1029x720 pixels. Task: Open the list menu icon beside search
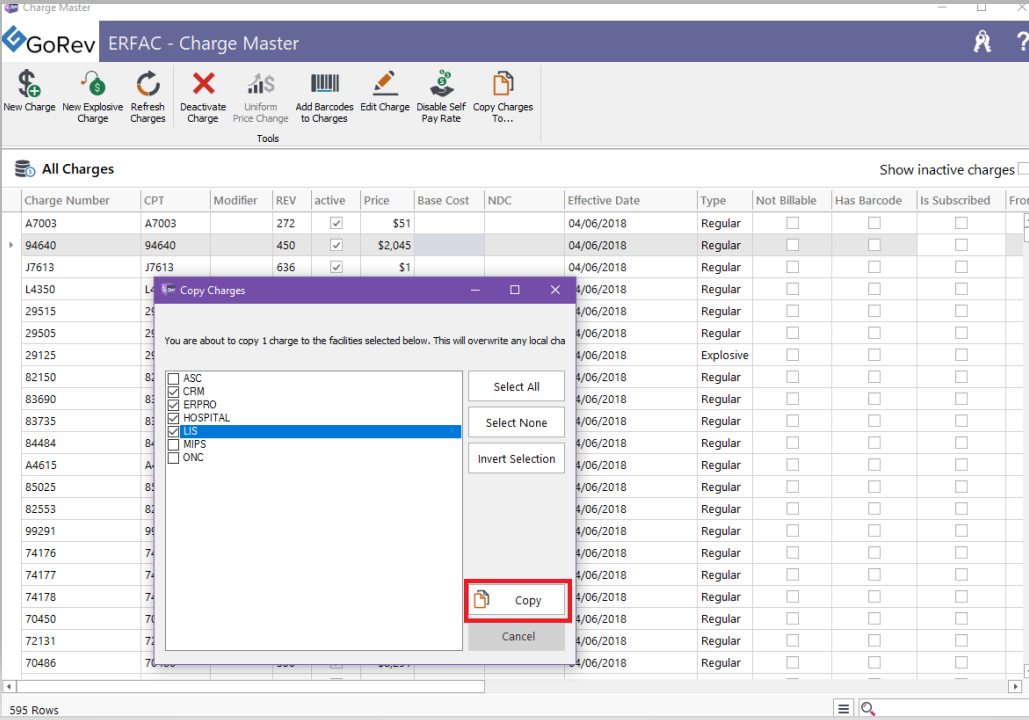844,709
